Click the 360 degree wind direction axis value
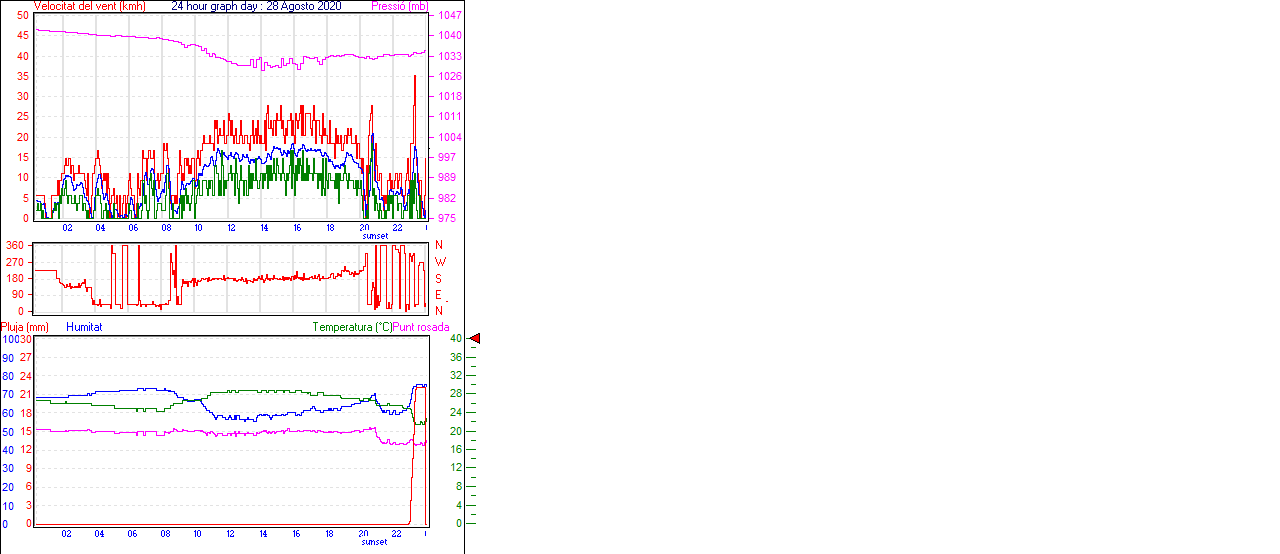 point(15,245)
